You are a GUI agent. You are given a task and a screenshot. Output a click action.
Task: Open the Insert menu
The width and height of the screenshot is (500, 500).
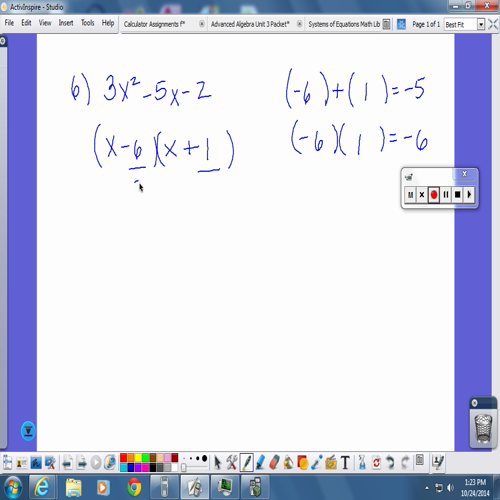[66, 23]
